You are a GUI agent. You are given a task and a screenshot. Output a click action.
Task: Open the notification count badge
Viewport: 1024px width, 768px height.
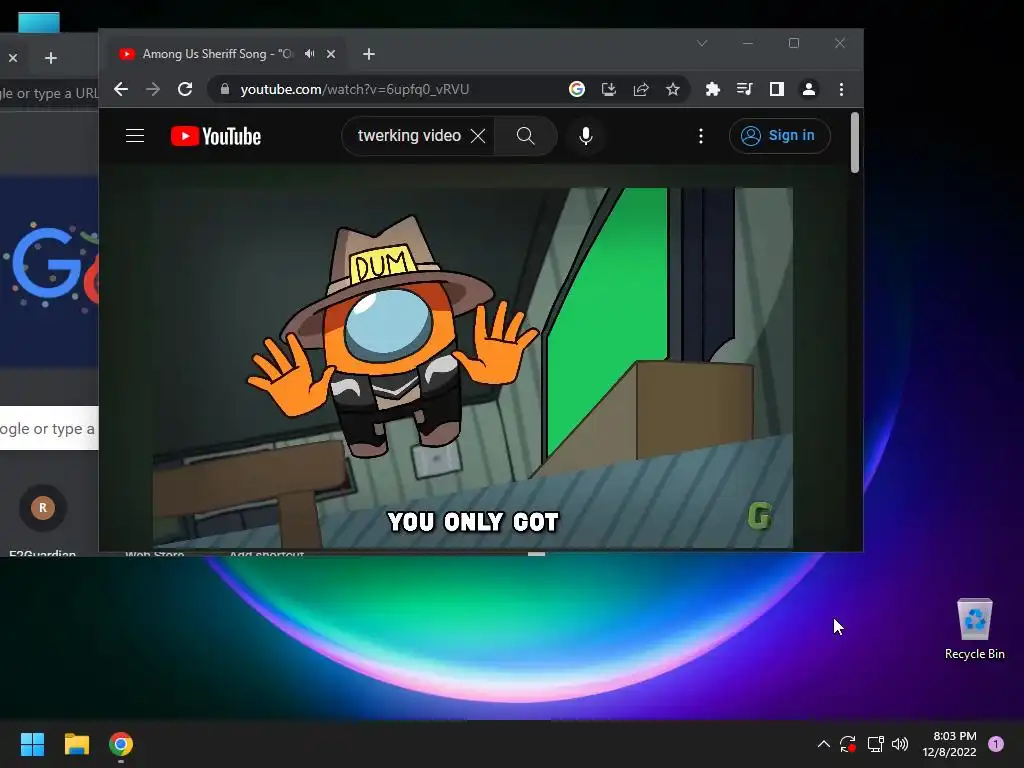pos(996,744)
